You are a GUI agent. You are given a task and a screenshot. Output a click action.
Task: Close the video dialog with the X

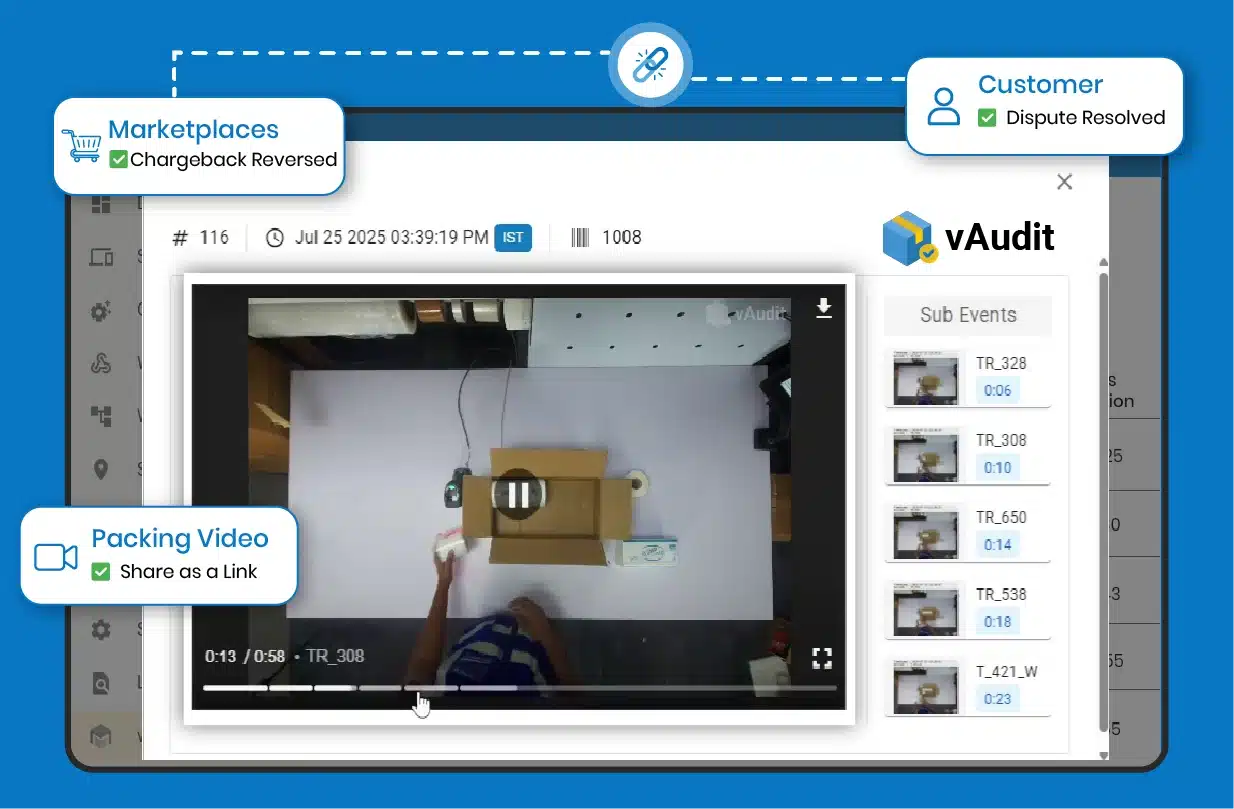tap(1064, 181)
